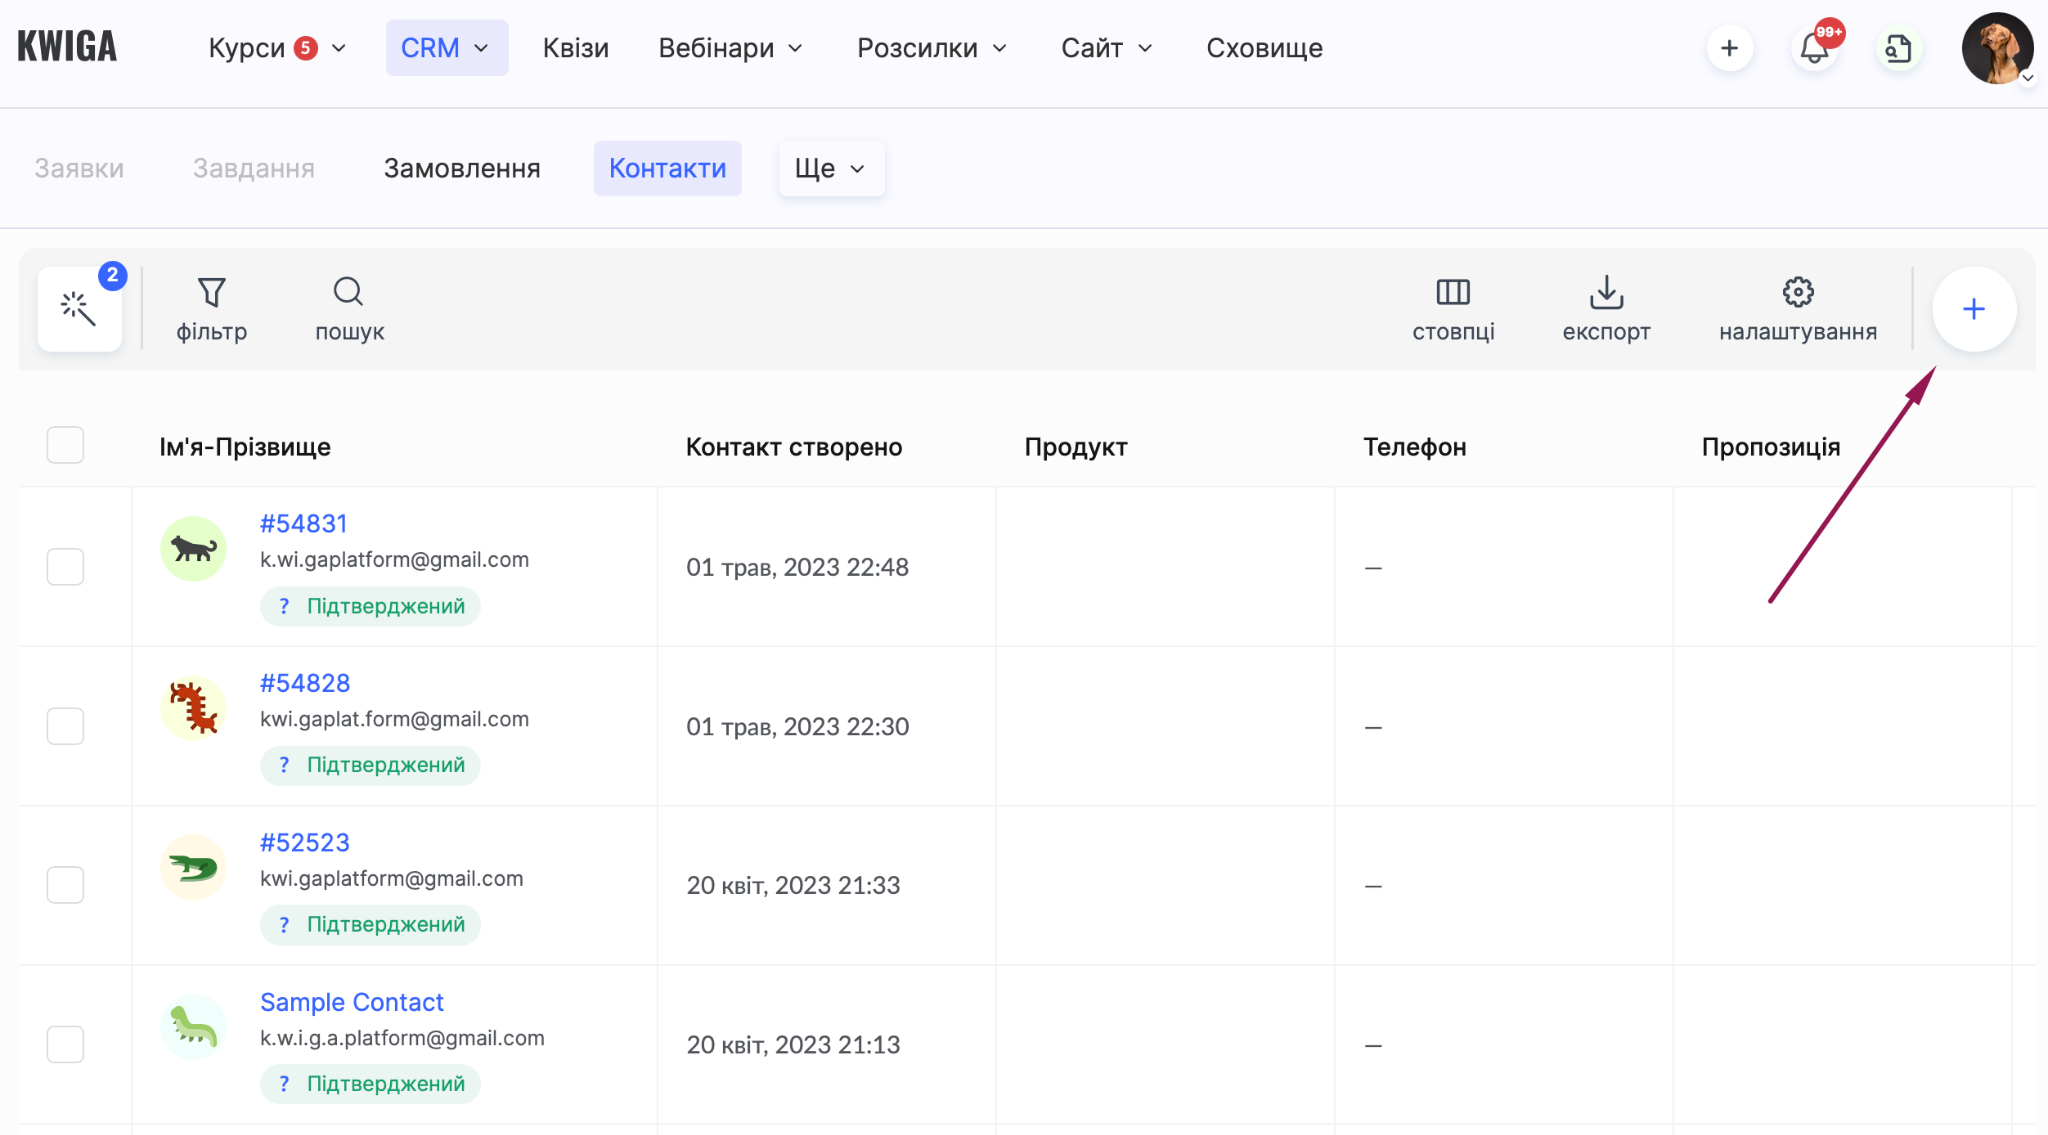
Task: Click the Ім'я-Прізвище column header
Action: coord(245,447)
